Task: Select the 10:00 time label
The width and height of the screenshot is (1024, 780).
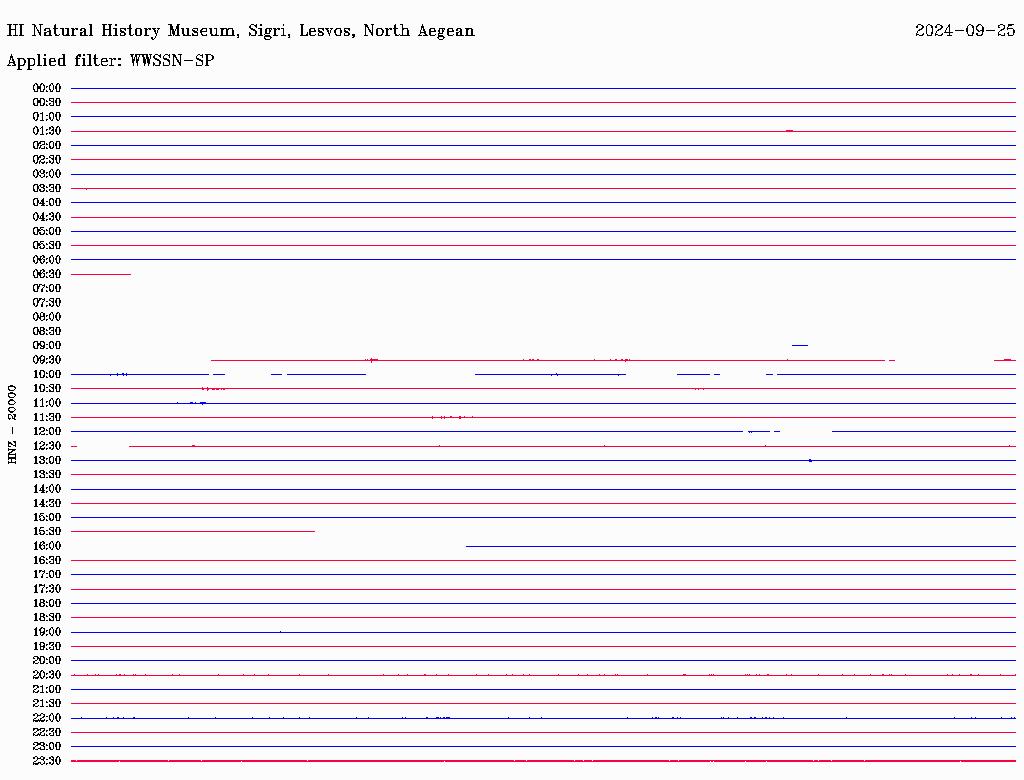Action: point(47,374)
